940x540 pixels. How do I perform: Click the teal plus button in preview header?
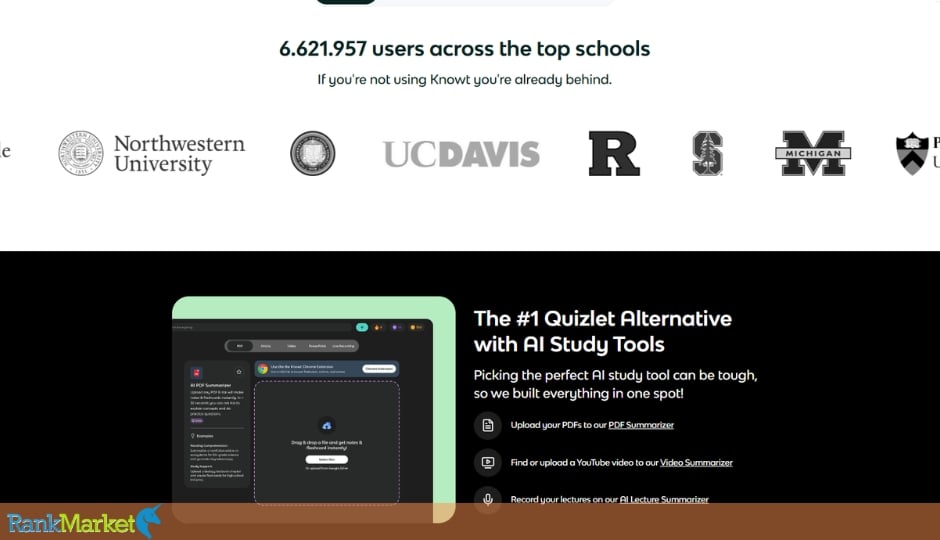361,327
